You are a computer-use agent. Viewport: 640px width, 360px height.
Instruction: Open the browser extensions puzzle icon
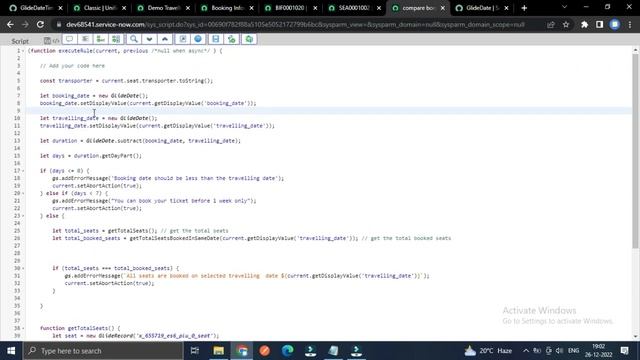tap(584, 24)
